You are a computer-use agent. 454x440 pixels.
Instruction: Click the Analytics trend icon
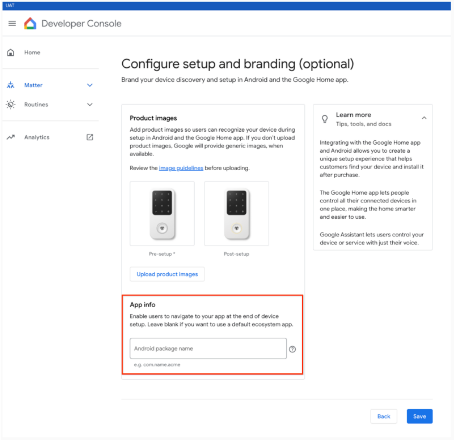pyautogui.click(x=11, y=137)
